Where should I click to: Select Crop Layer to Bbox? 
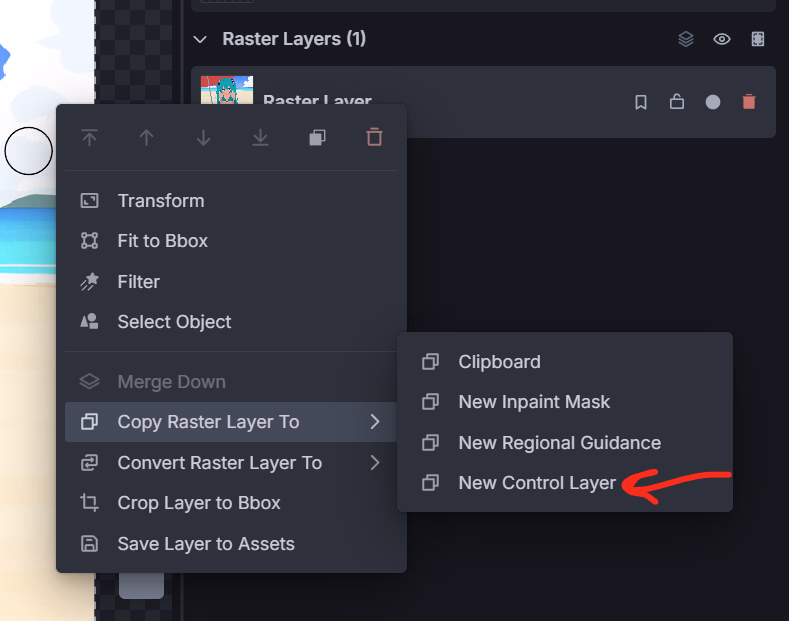pyautogui.click(x=231, y=503)
